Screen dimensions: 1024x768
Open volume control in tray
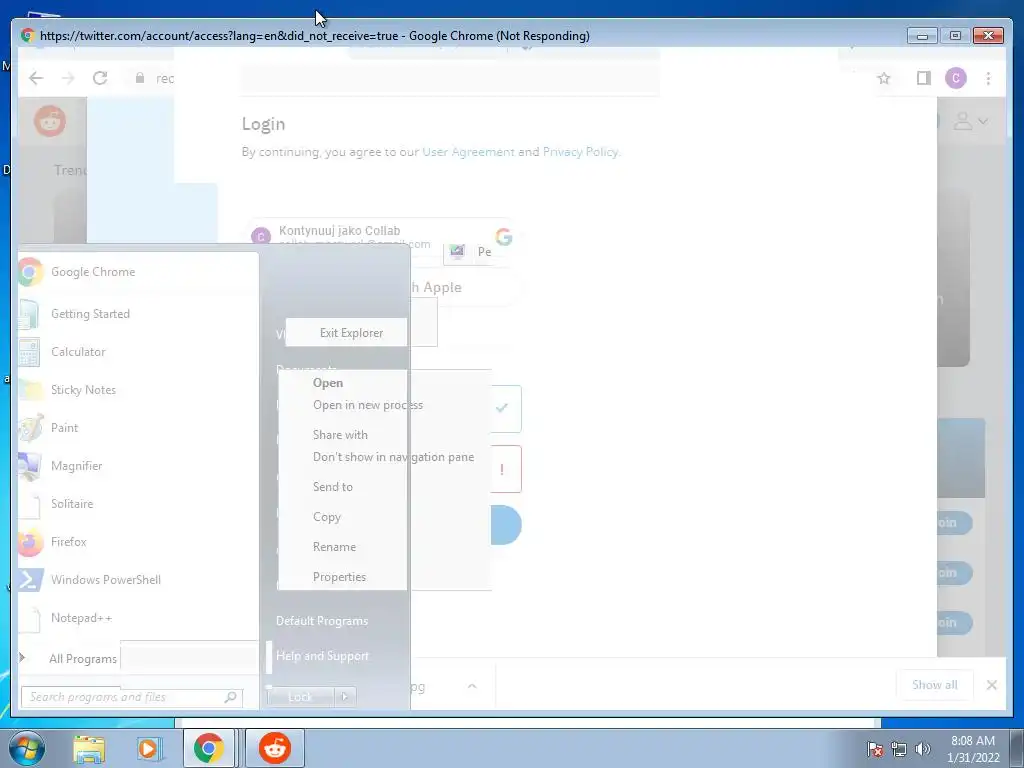[922, 749]
